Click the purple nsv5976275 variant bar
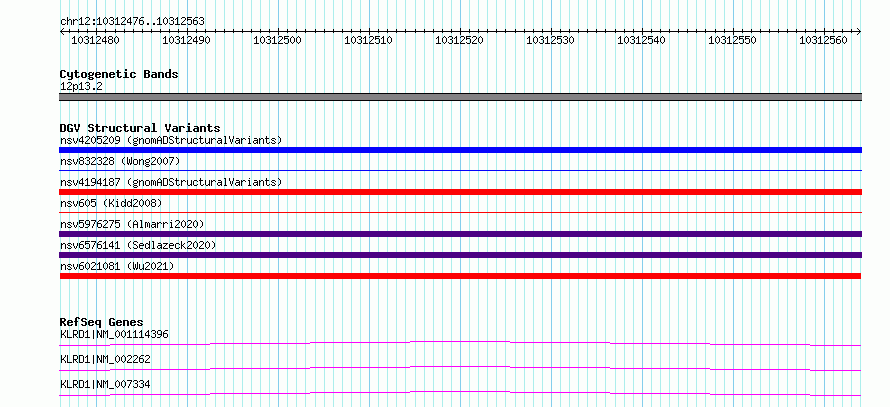Viewport: 890px width, 407px height. pyautogui.click(x=460, y=234)
